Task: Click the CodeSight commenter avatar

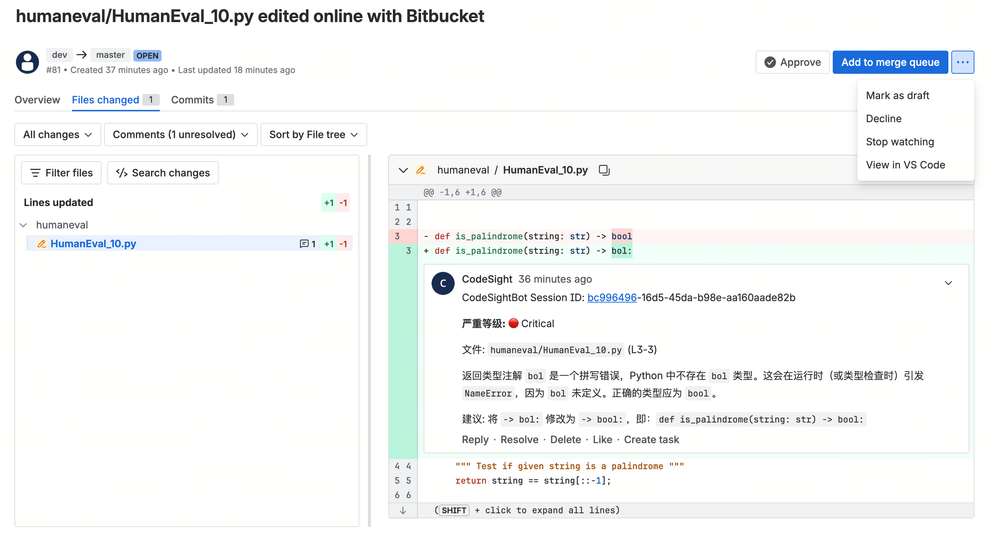Action: (443, 283)
